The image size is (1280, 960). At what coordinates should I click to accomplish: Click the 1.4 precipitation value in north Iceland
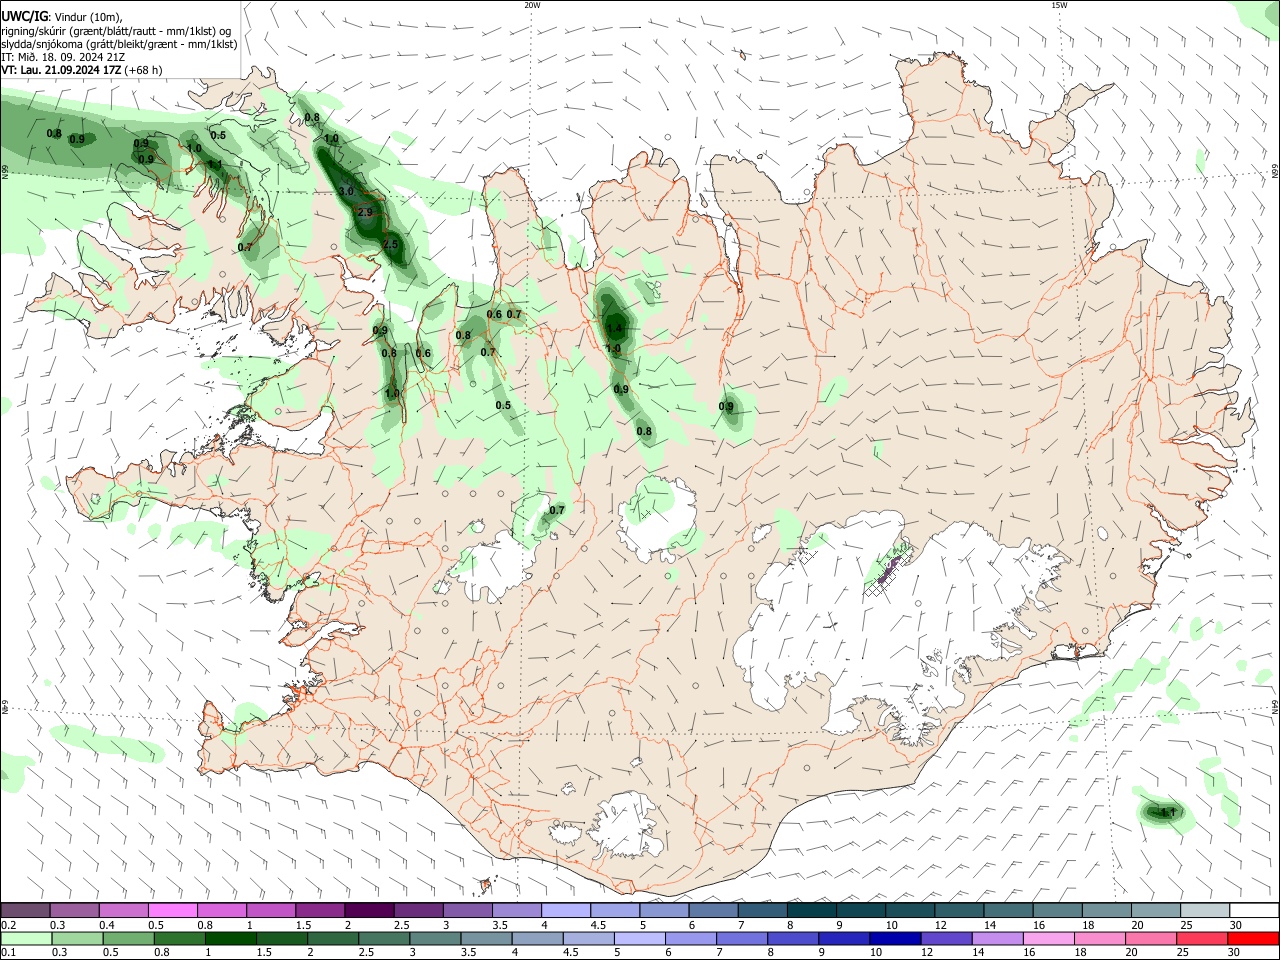(614, 328)
